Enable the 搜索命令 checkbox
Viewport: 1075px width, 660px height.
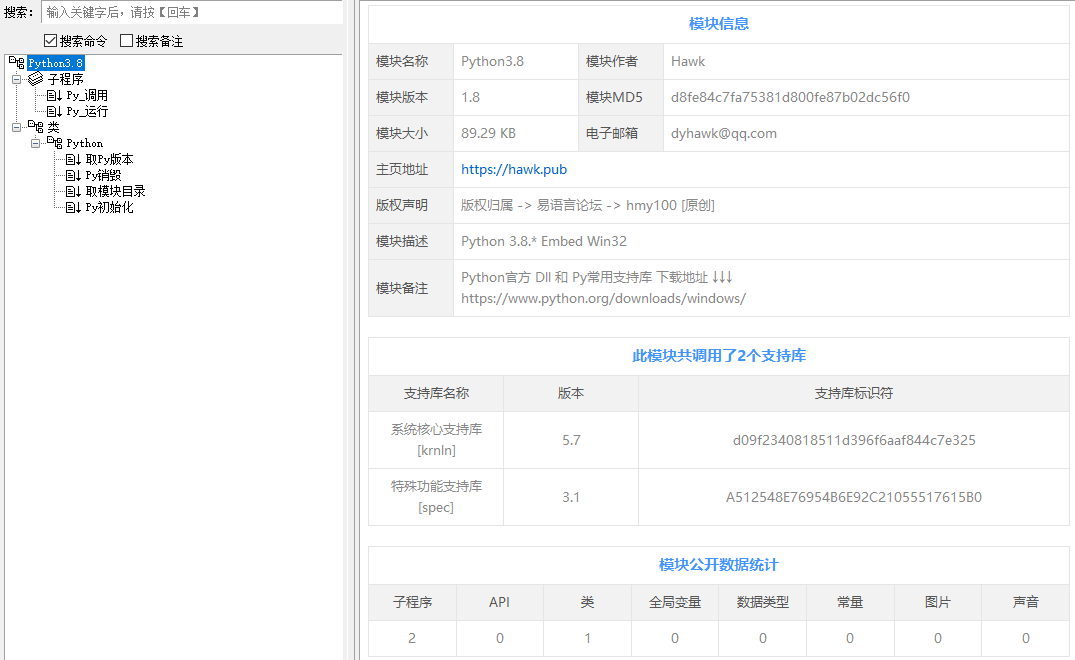coord(50,40)
